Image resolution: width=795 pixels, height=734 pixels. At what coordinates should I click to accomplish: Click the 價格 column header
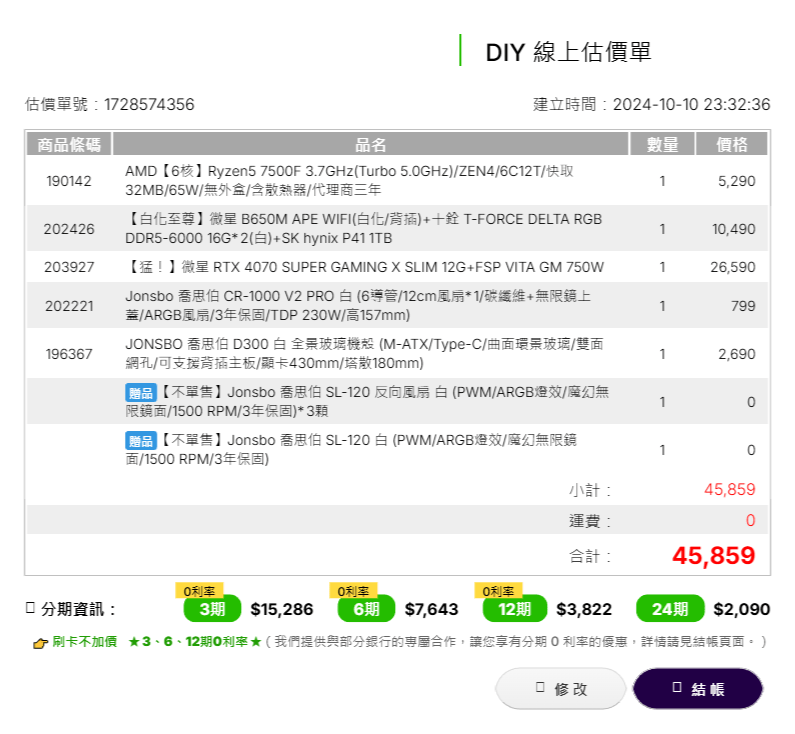click(732, 145)
